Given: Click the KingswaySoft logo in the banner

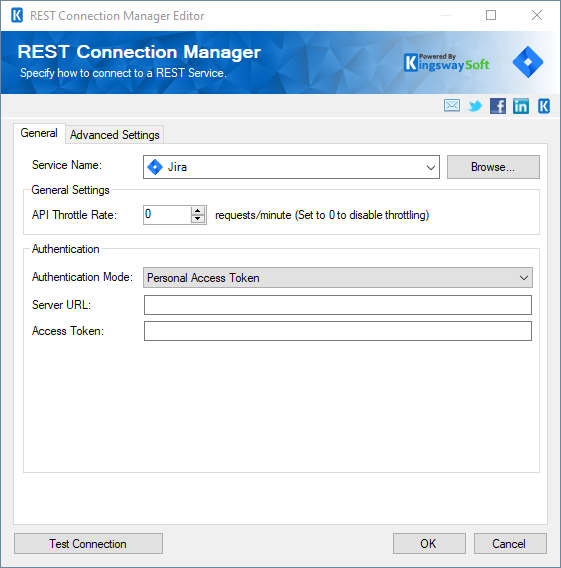Looking at the screenshot, I should click(x=446, y=63).
